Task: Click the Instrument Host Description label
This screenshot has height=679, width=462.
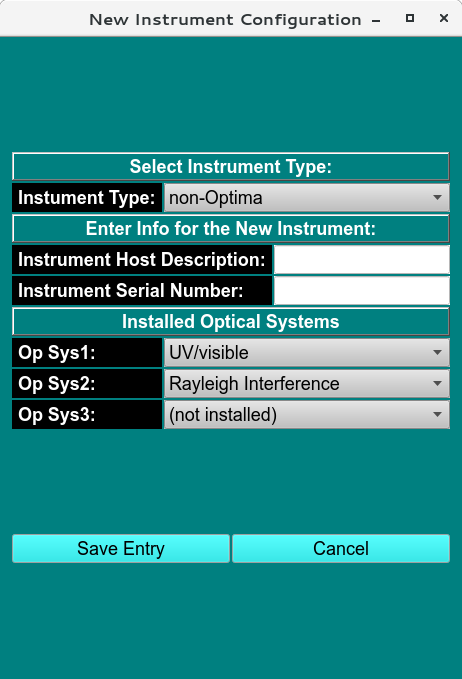Action: pyautogui.click(x=142, y=260)
